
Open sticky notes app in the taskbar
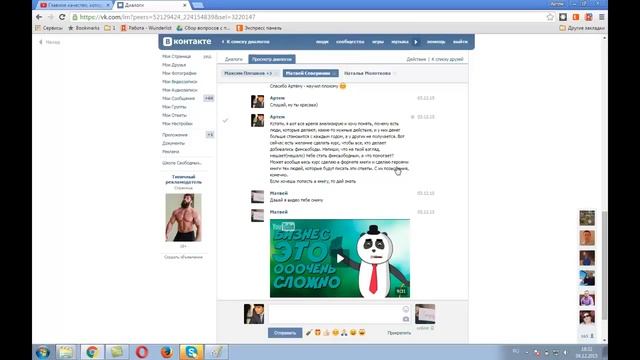117,352
